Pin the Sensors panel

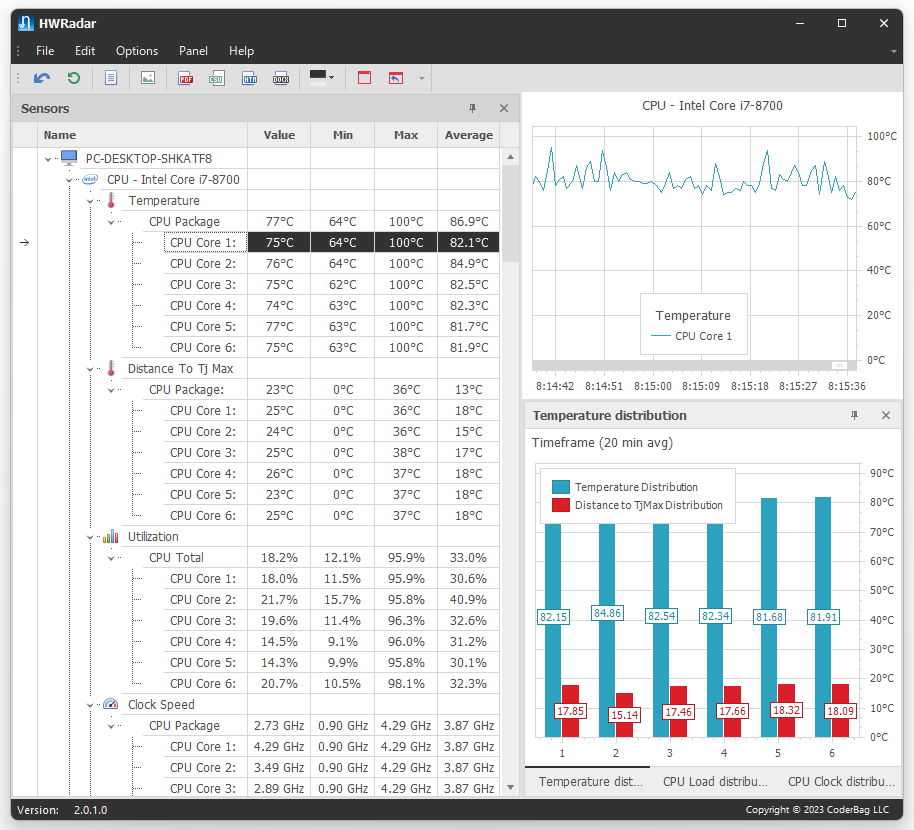click(x=472, y=108)
